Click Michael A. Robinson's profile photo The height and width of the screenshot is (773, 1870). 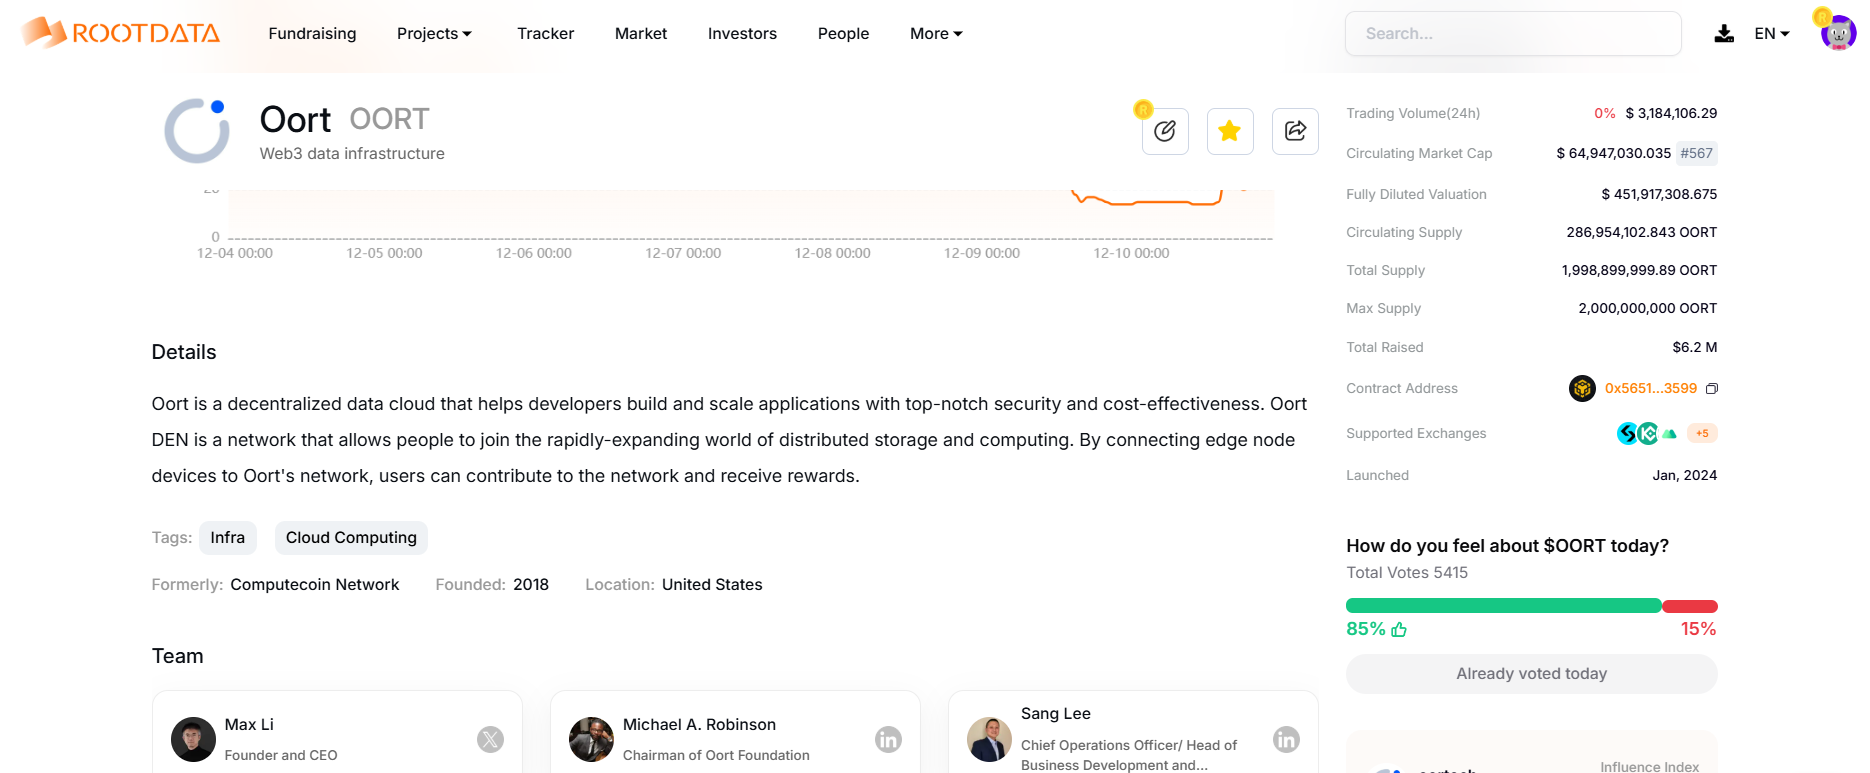(x=591, y=739)
